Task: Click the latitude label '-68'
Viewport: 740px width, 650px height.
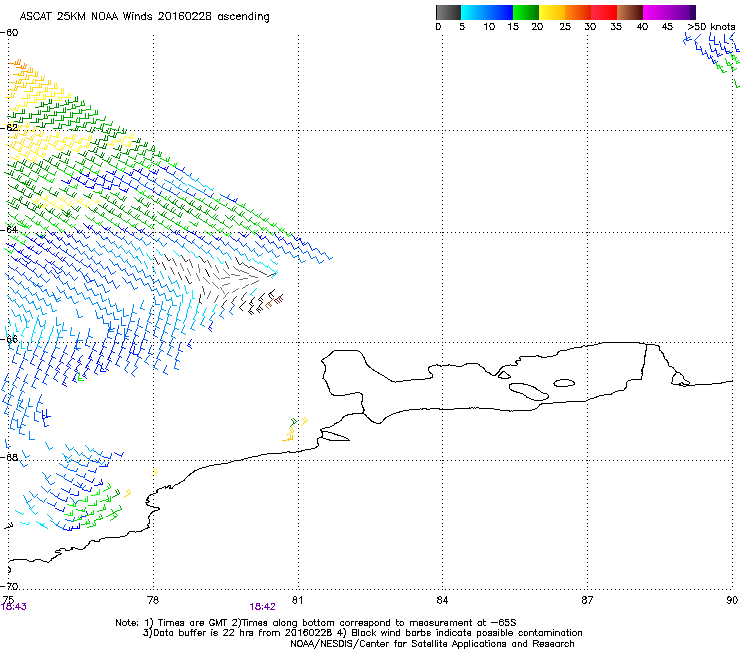Action: point(9,457)
